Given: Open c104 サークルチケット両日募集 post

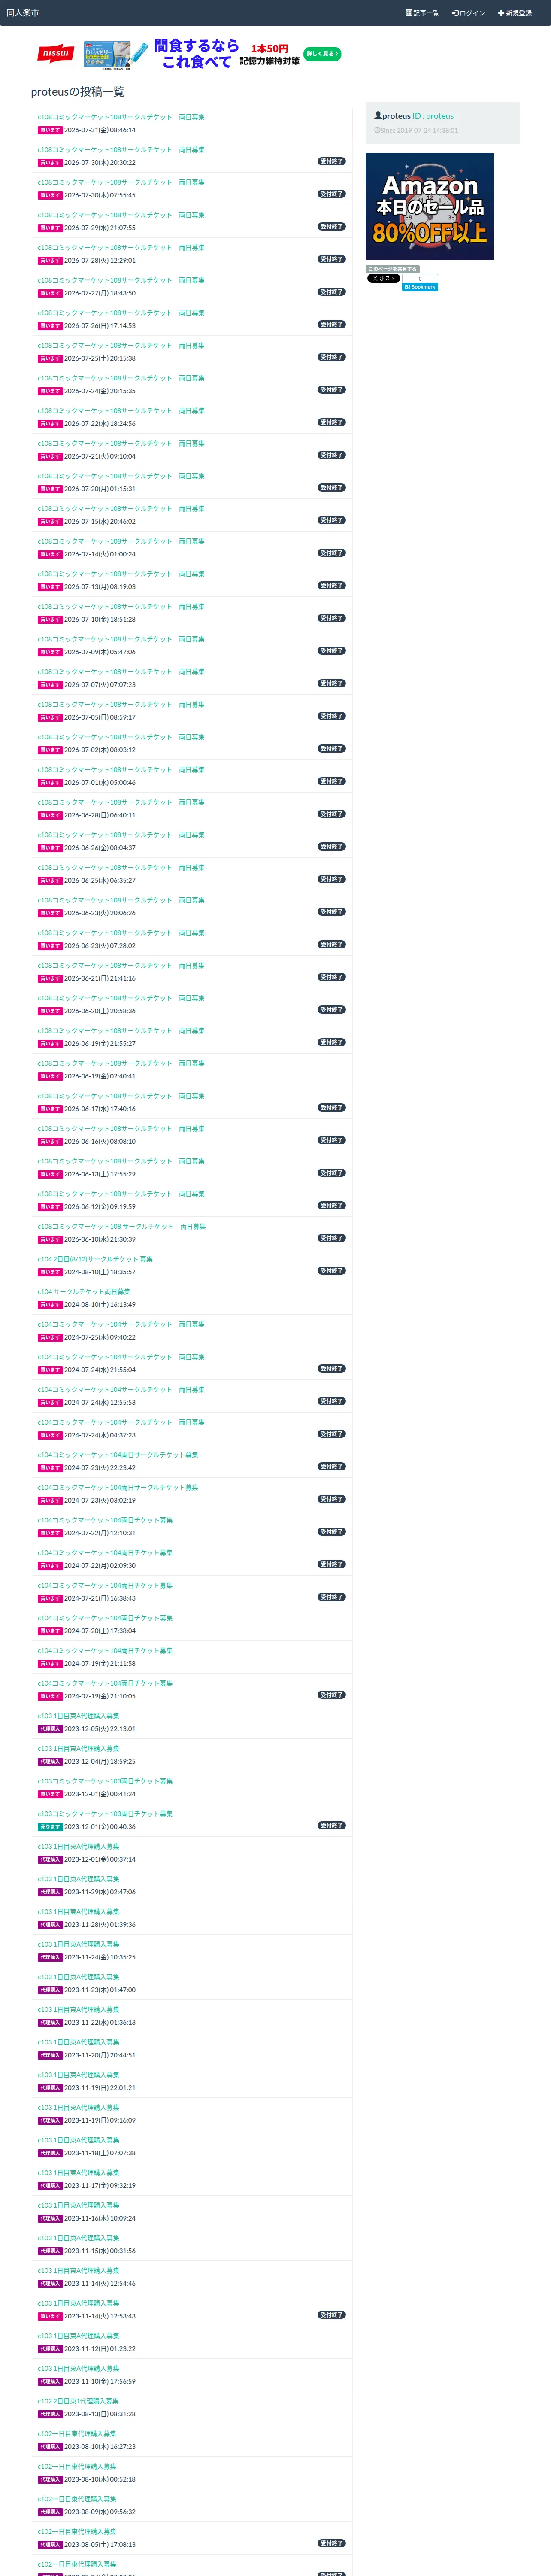Looking at the screenshot, I should coord(84,1292).
